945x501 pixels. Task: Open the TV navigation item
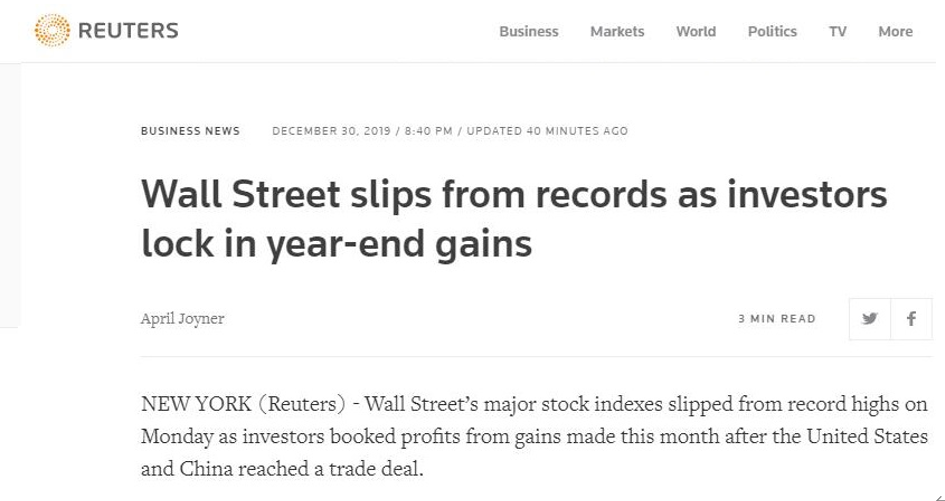[837, 31]
